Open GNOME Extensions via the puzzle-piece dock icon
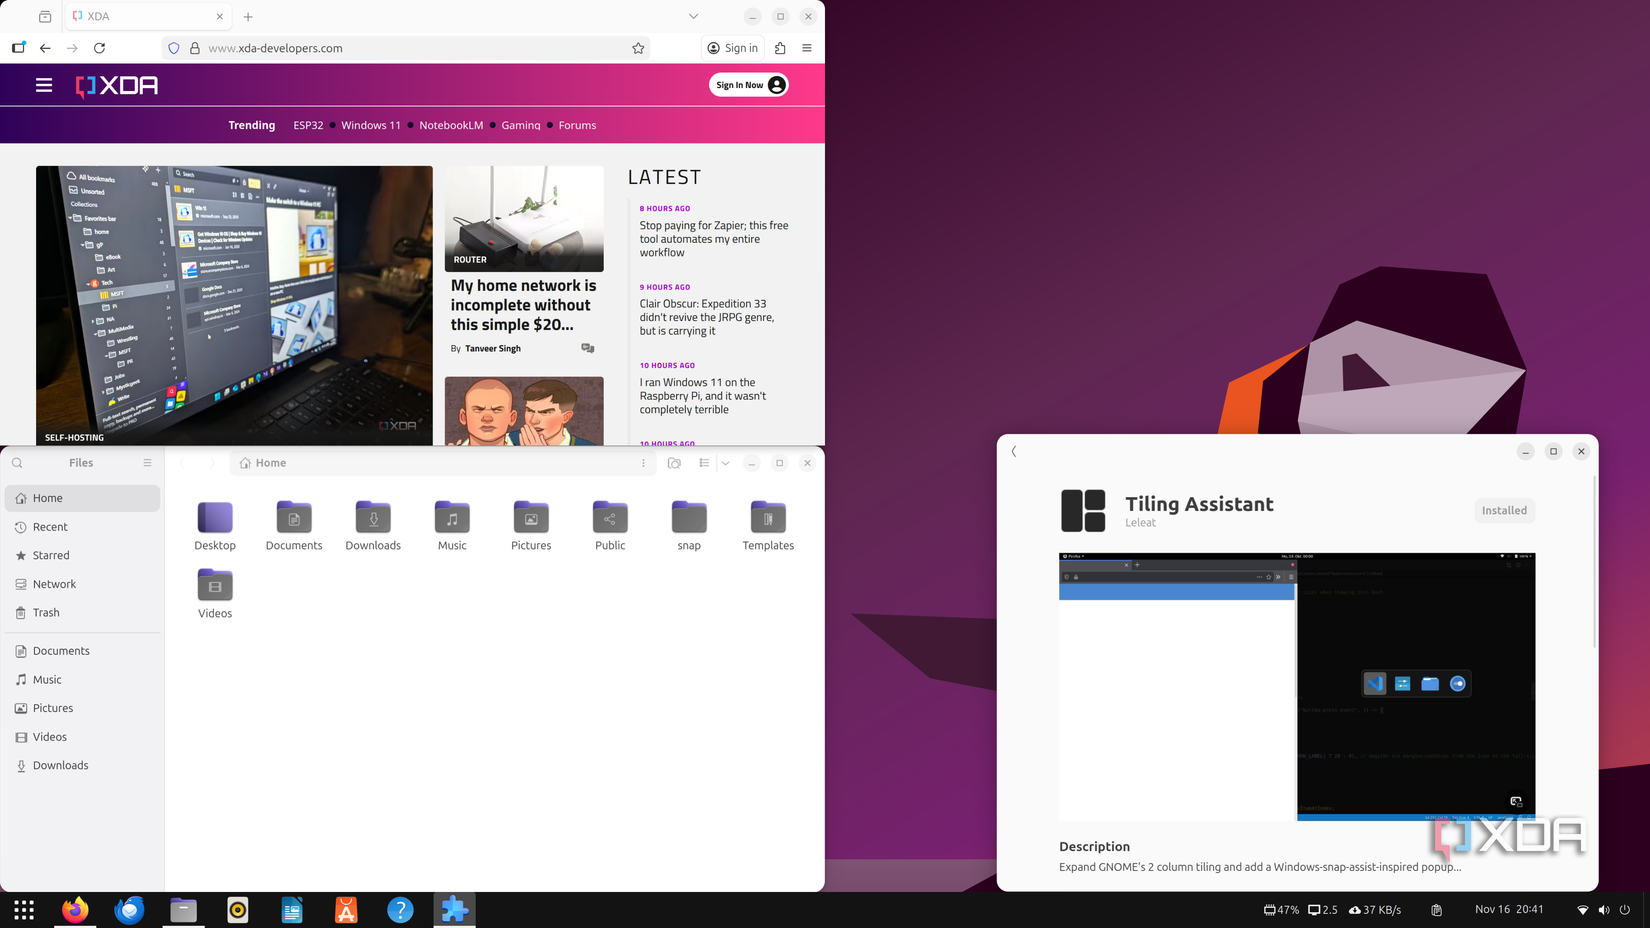 (x=455, y=910)
